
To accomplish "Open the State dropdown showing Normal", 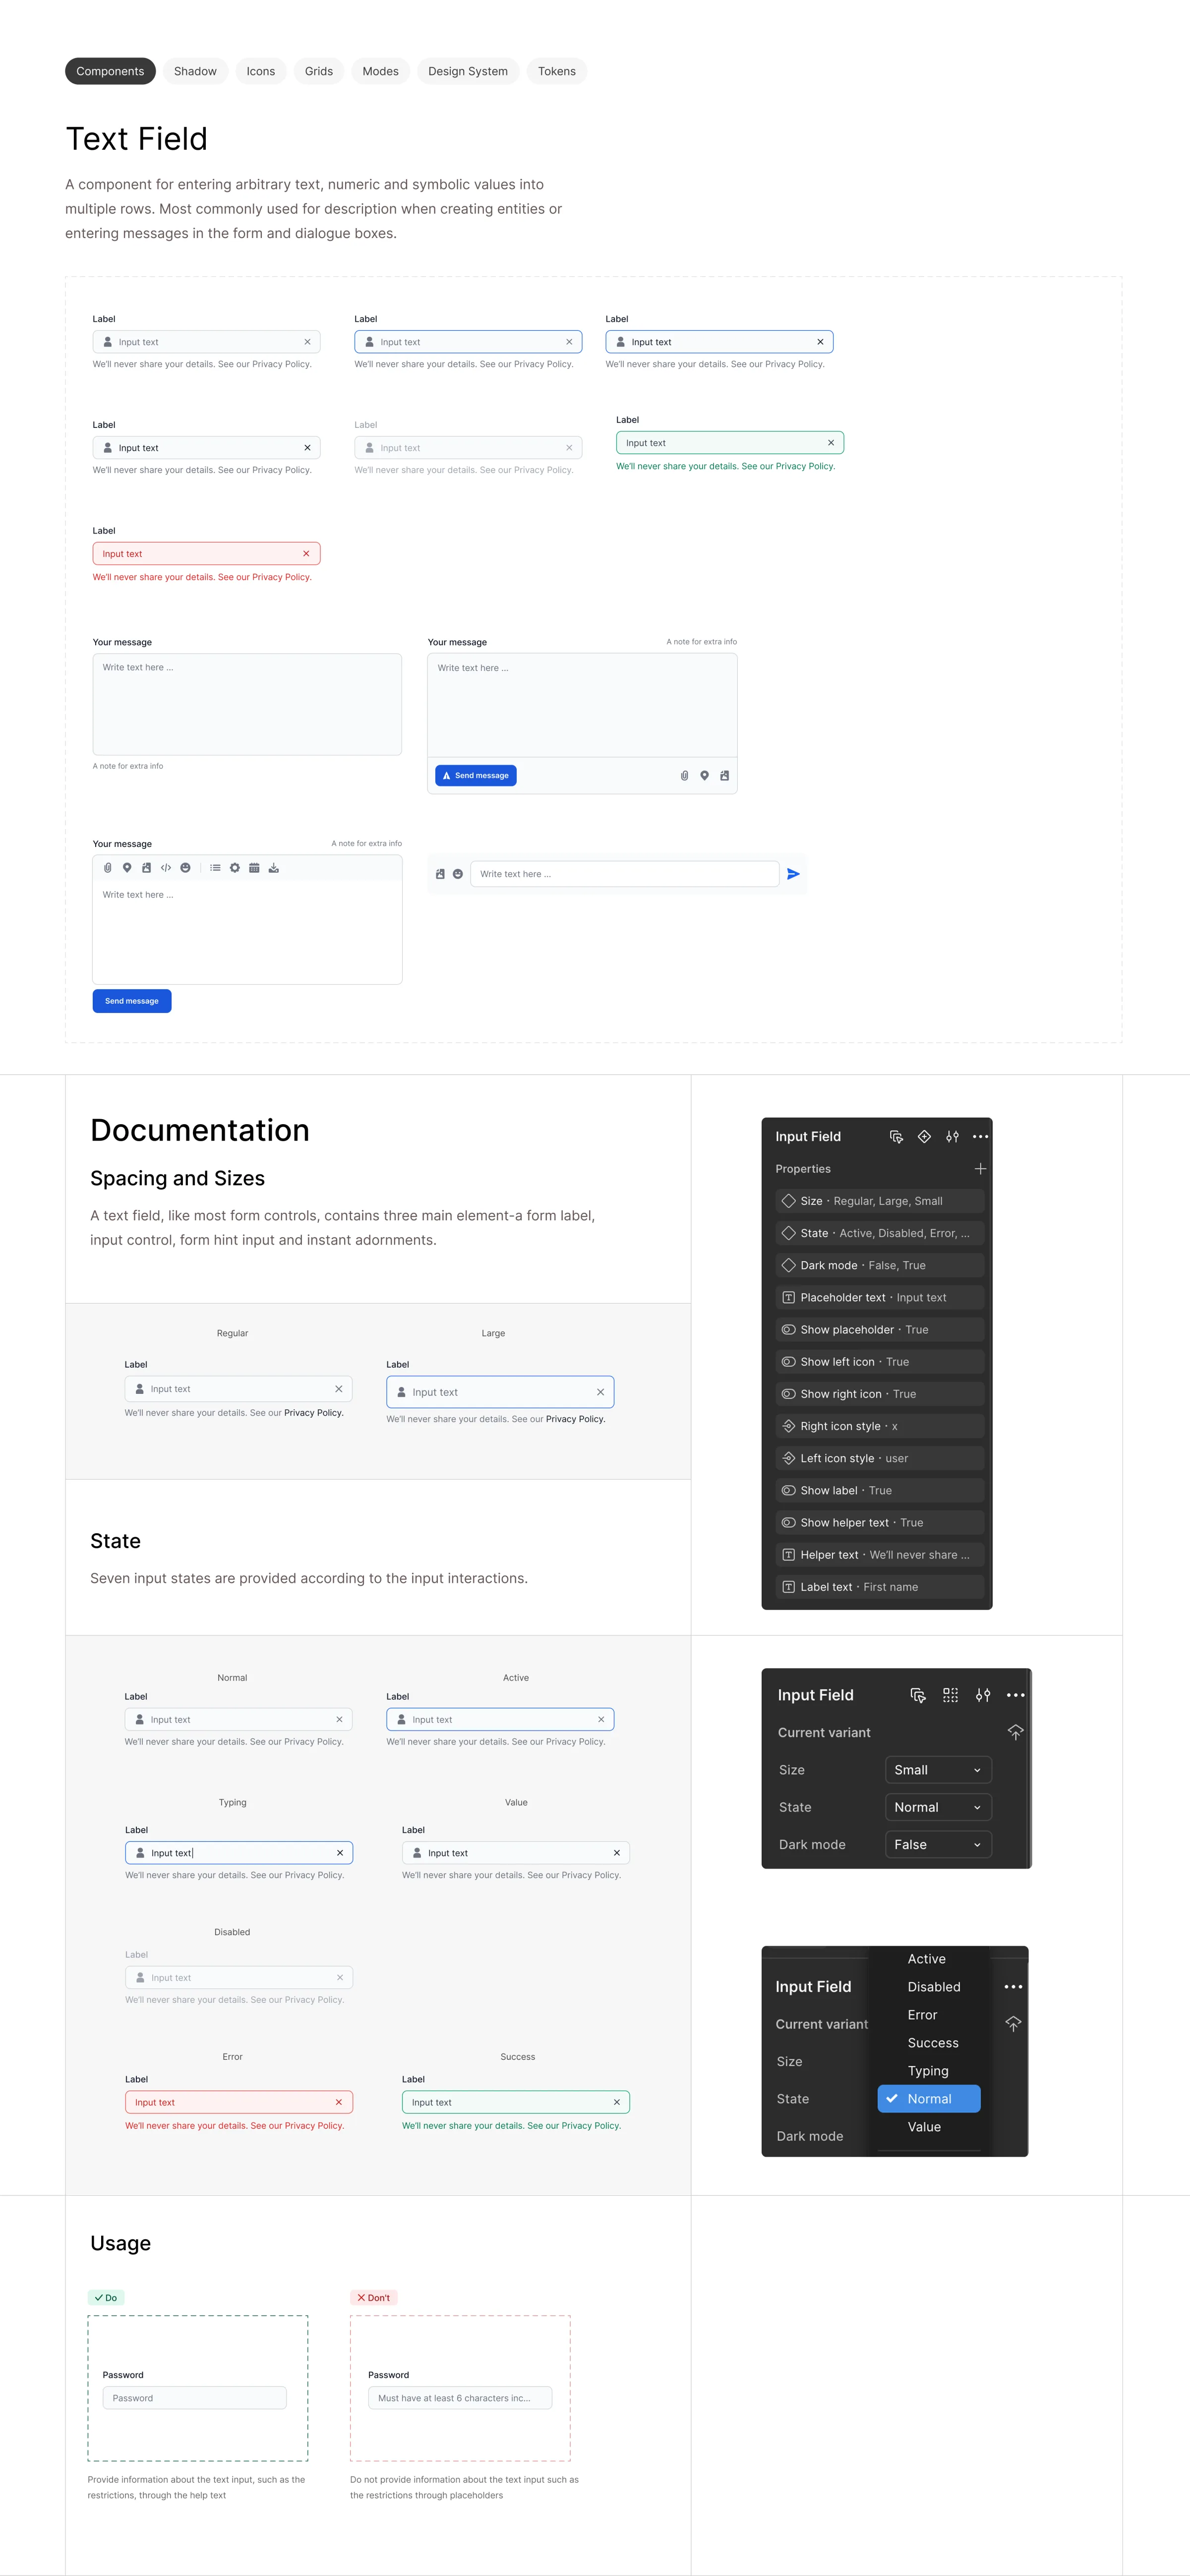I will (938, 1807).
